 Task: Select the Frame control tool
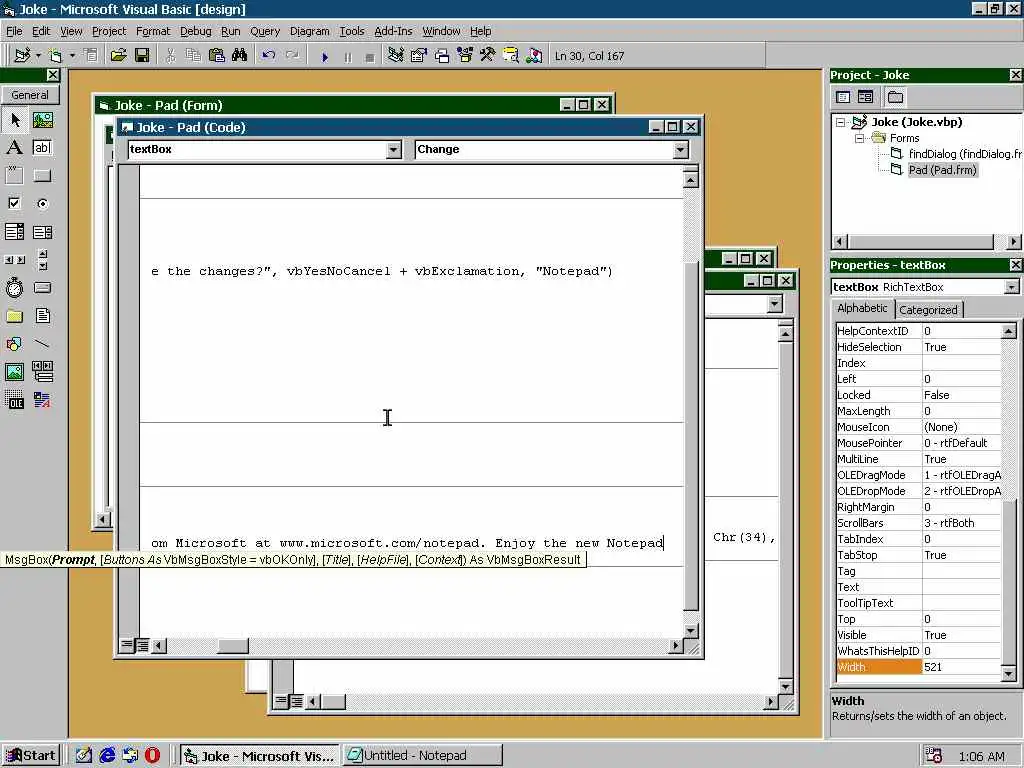pos(14,176)
